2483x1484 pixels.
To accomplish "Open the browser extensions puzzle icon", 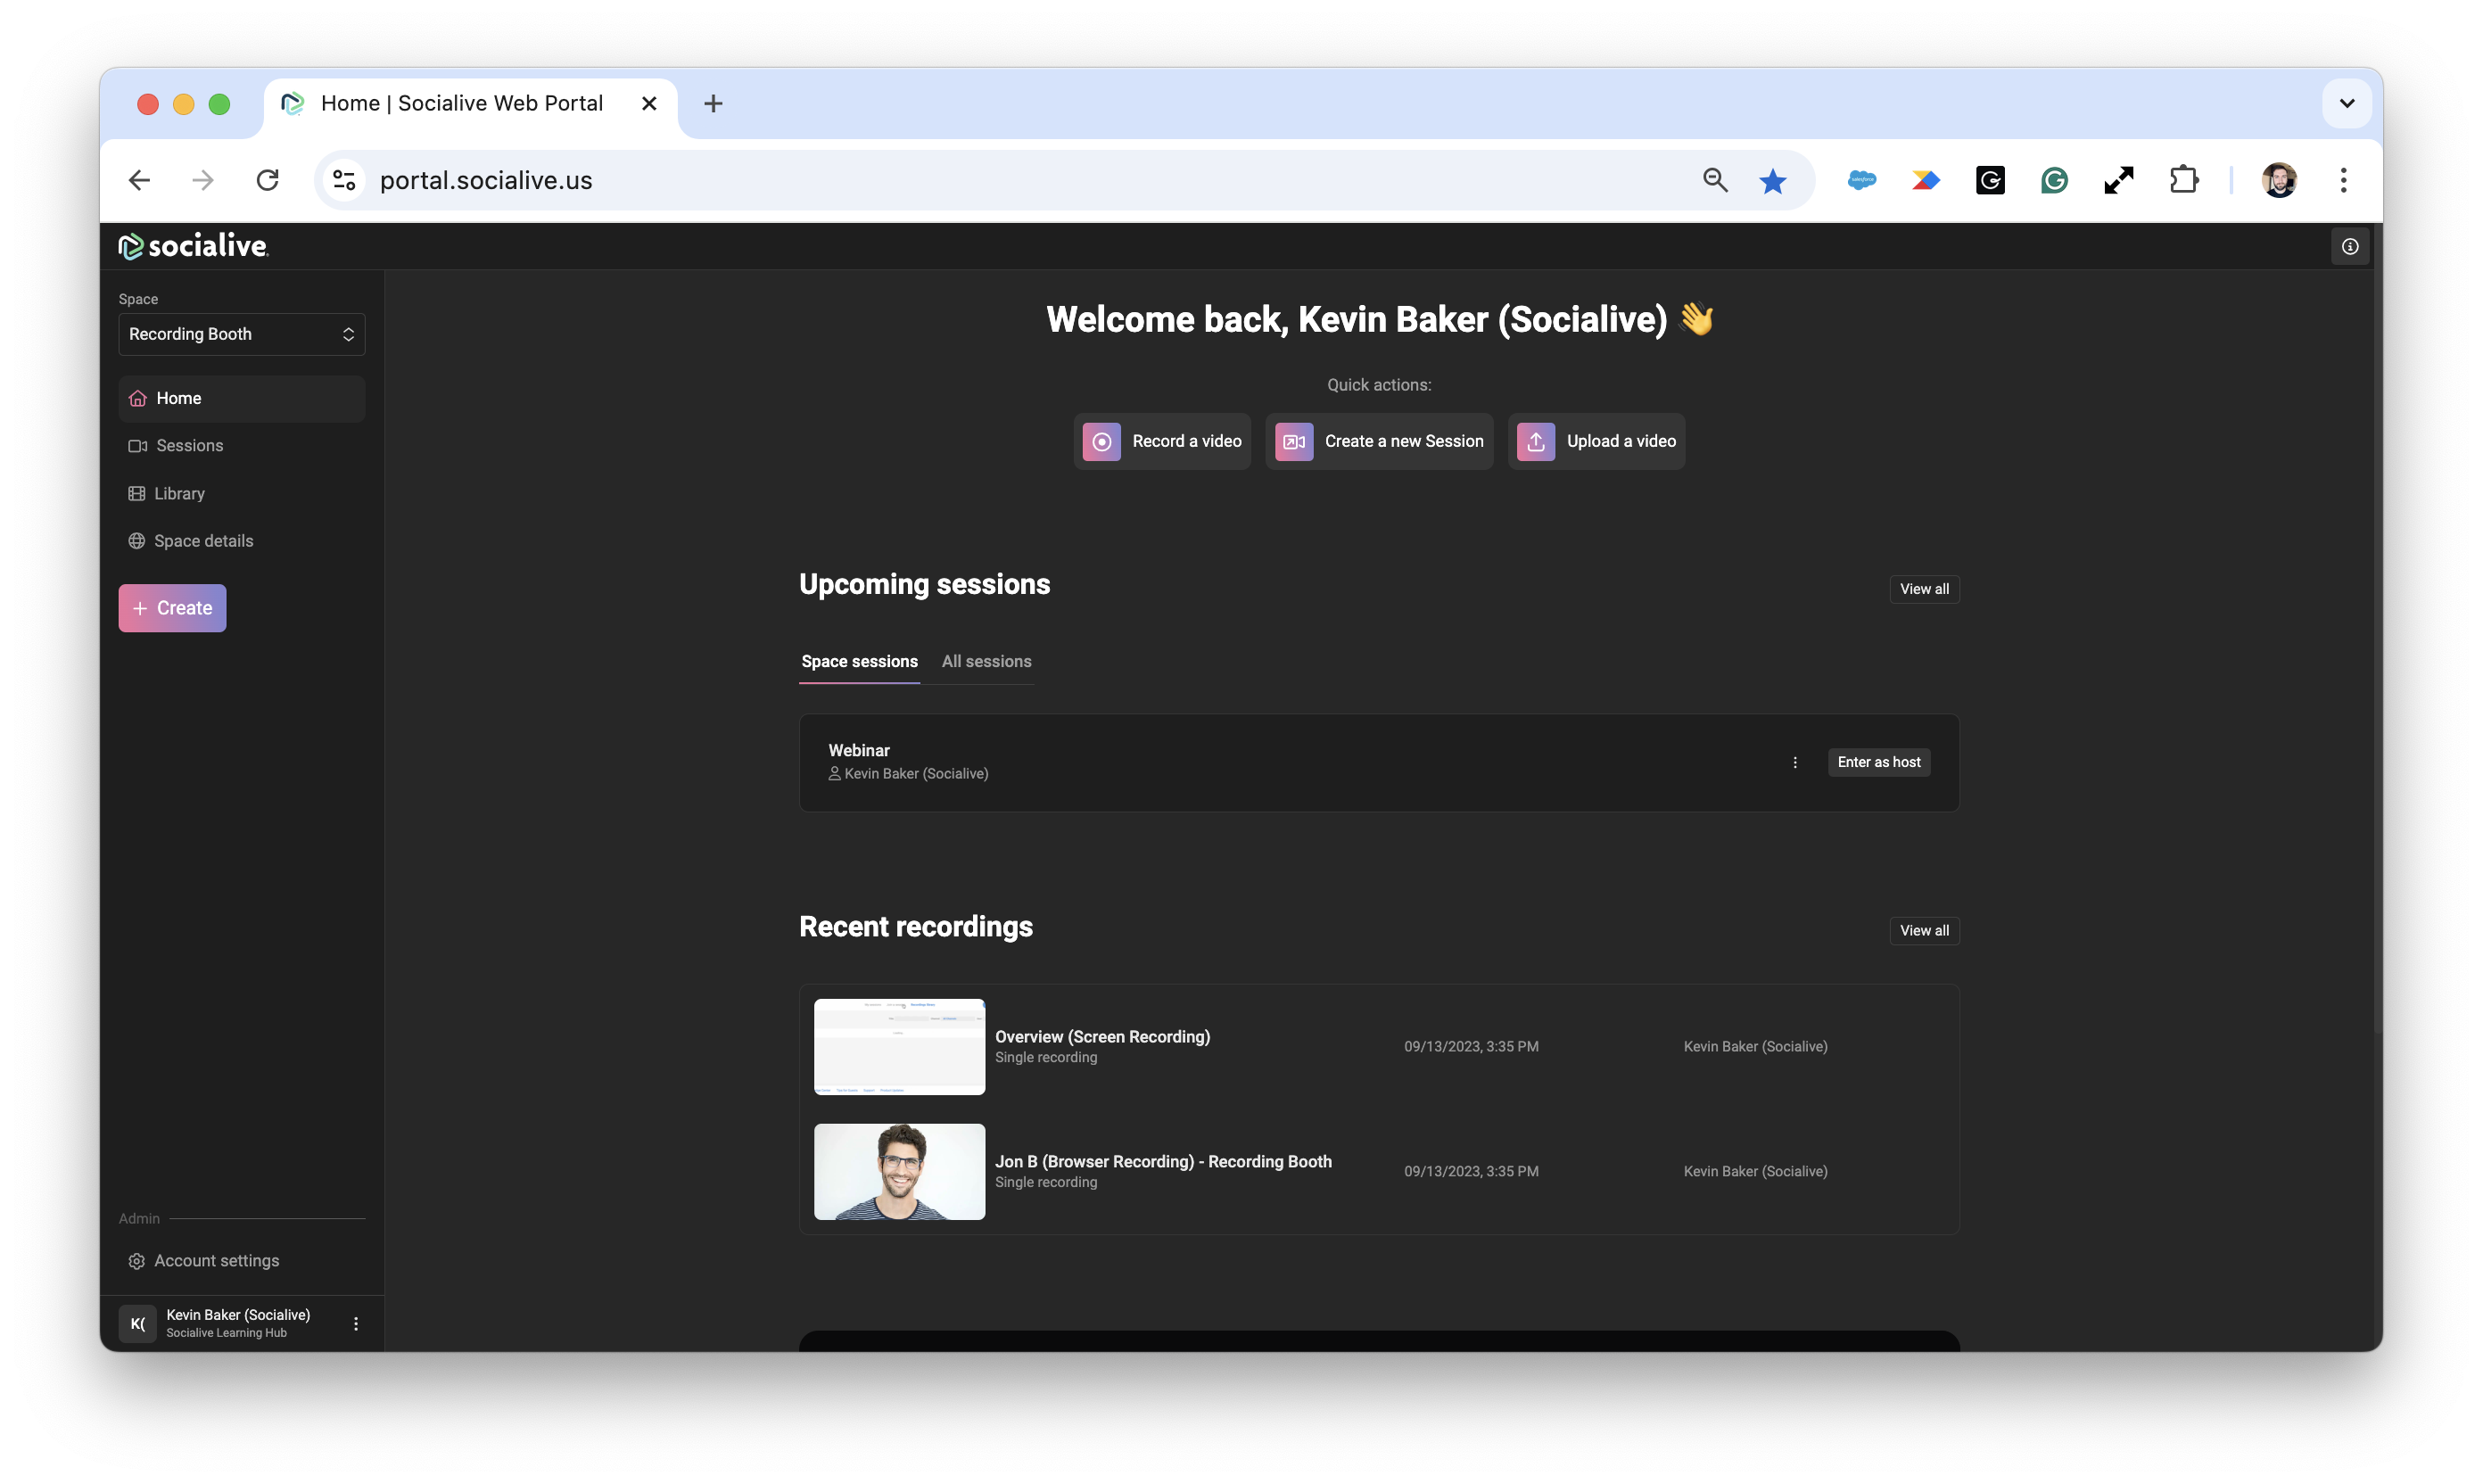I will click(x=2184, y=181).
